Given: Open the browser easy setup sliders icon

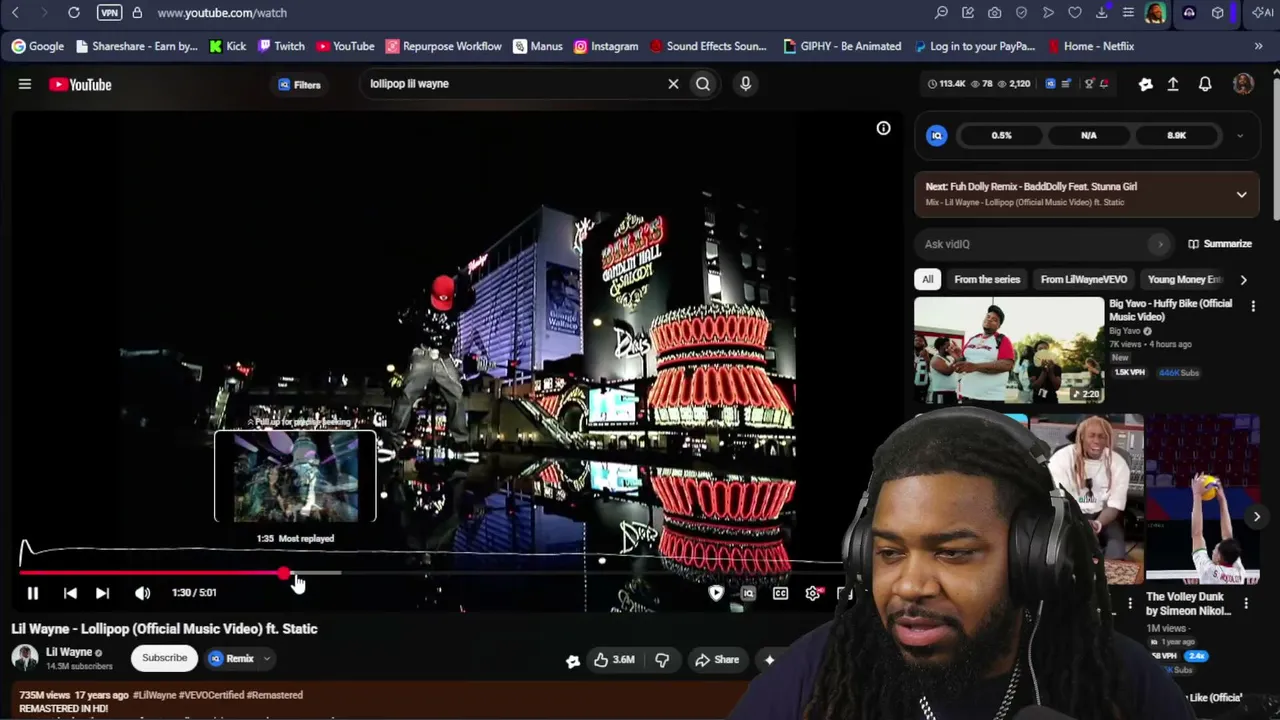Looking at the screenshot, I should tap(1128, 13).
